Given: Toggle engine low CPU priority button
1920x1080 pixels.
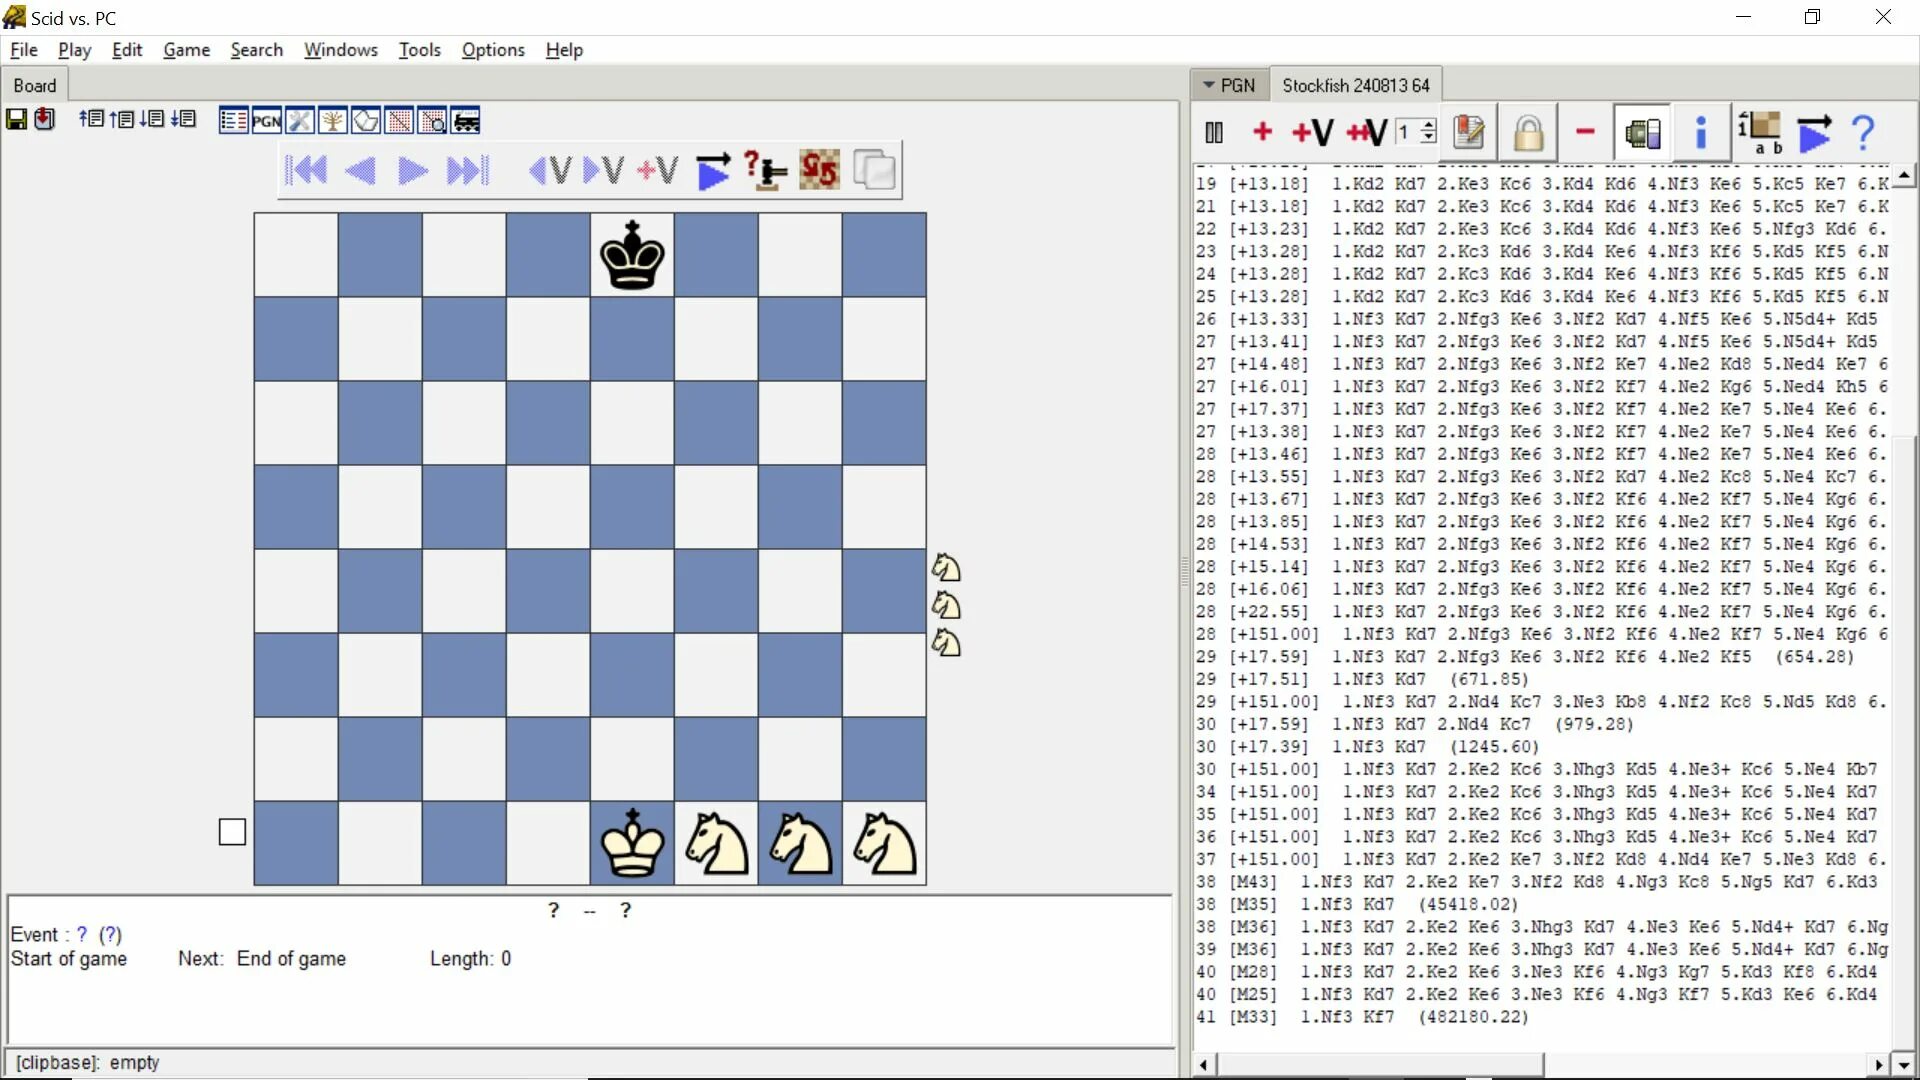Looking at the screenshot, I should coord(1642,133).
